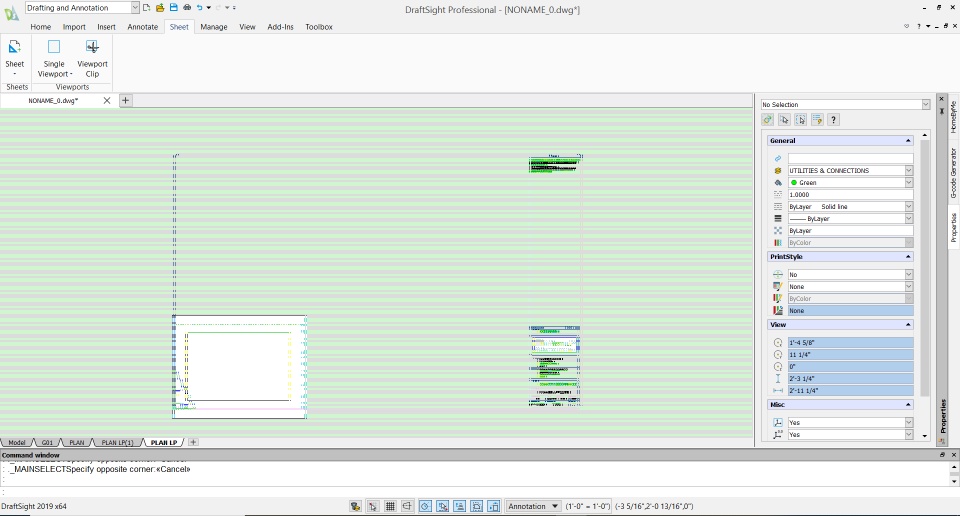The image size is (960, 516).
Task: Open the Green line color dropdown
Action: 909,182
